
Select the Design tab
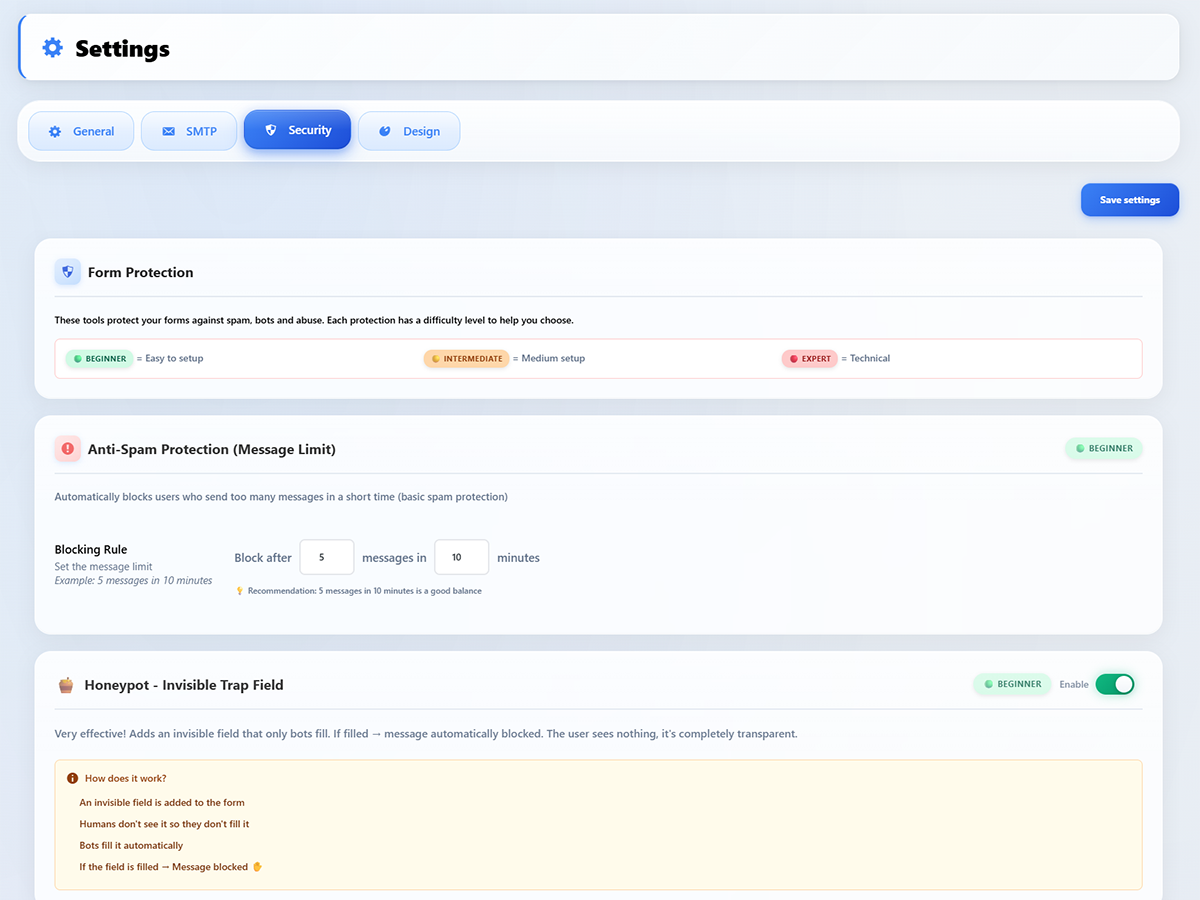tap(409, 130)
